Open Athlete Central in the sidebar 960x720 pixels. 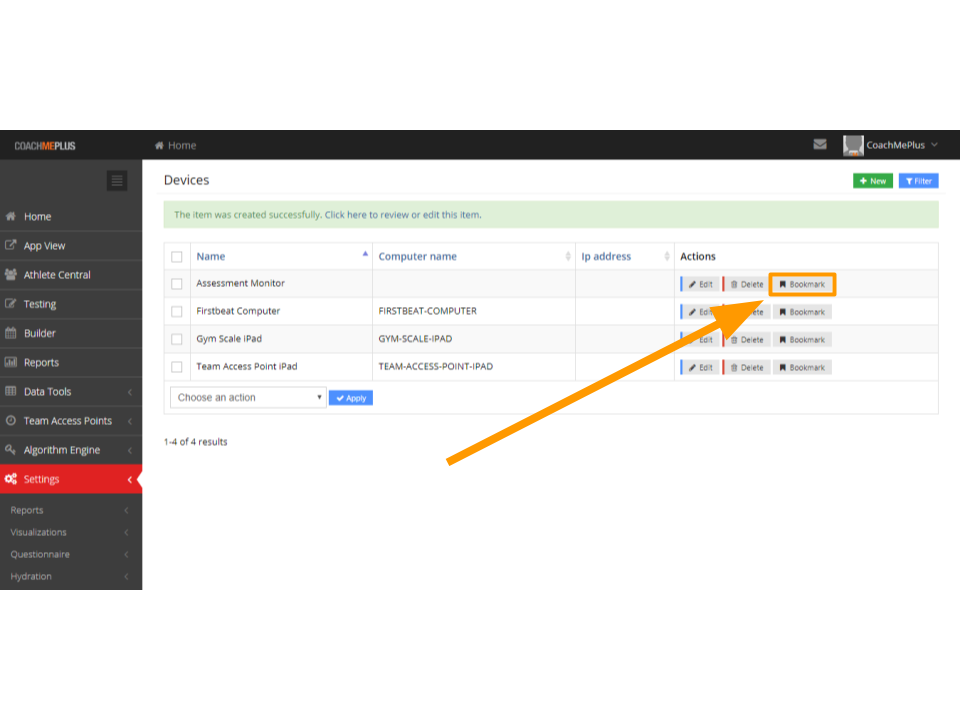click(57, 275)
